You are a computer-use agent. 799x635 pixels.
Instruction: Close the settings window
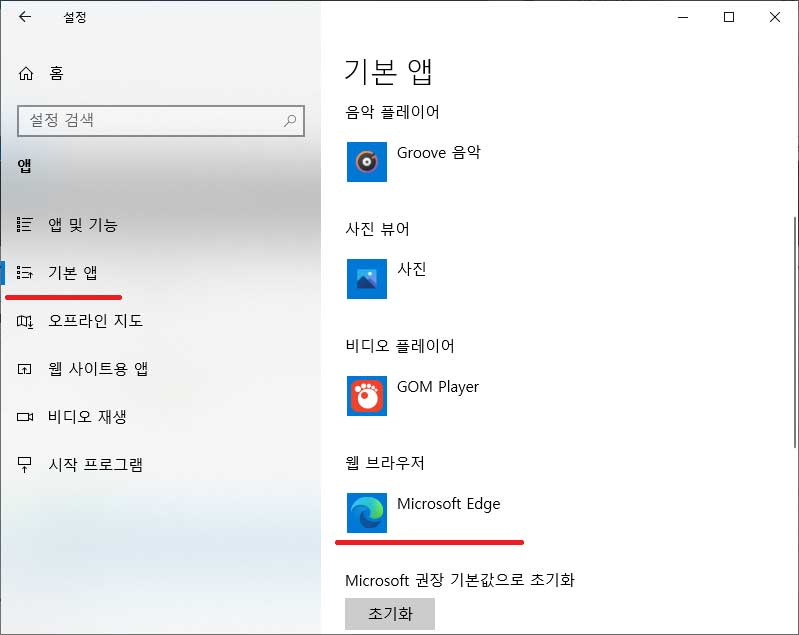(775, 17)
